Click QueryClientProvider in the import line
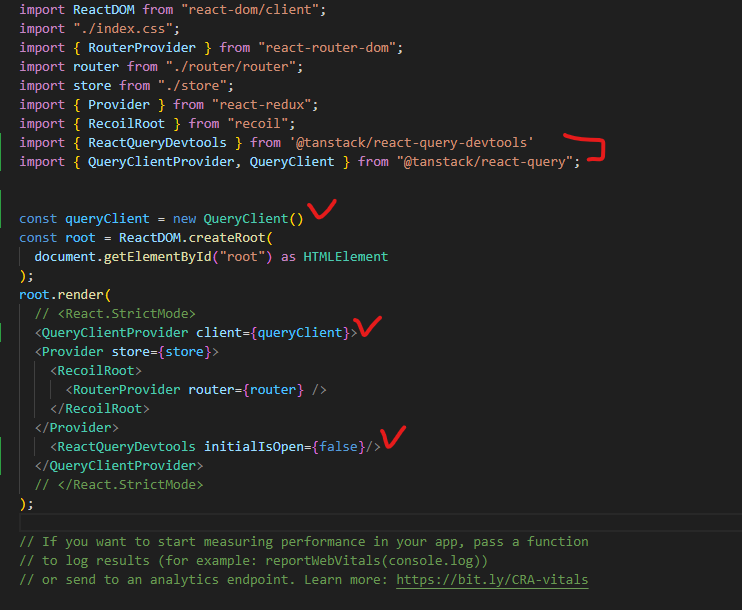Screen dimensions: 742x610 click(x=161, y=162)
